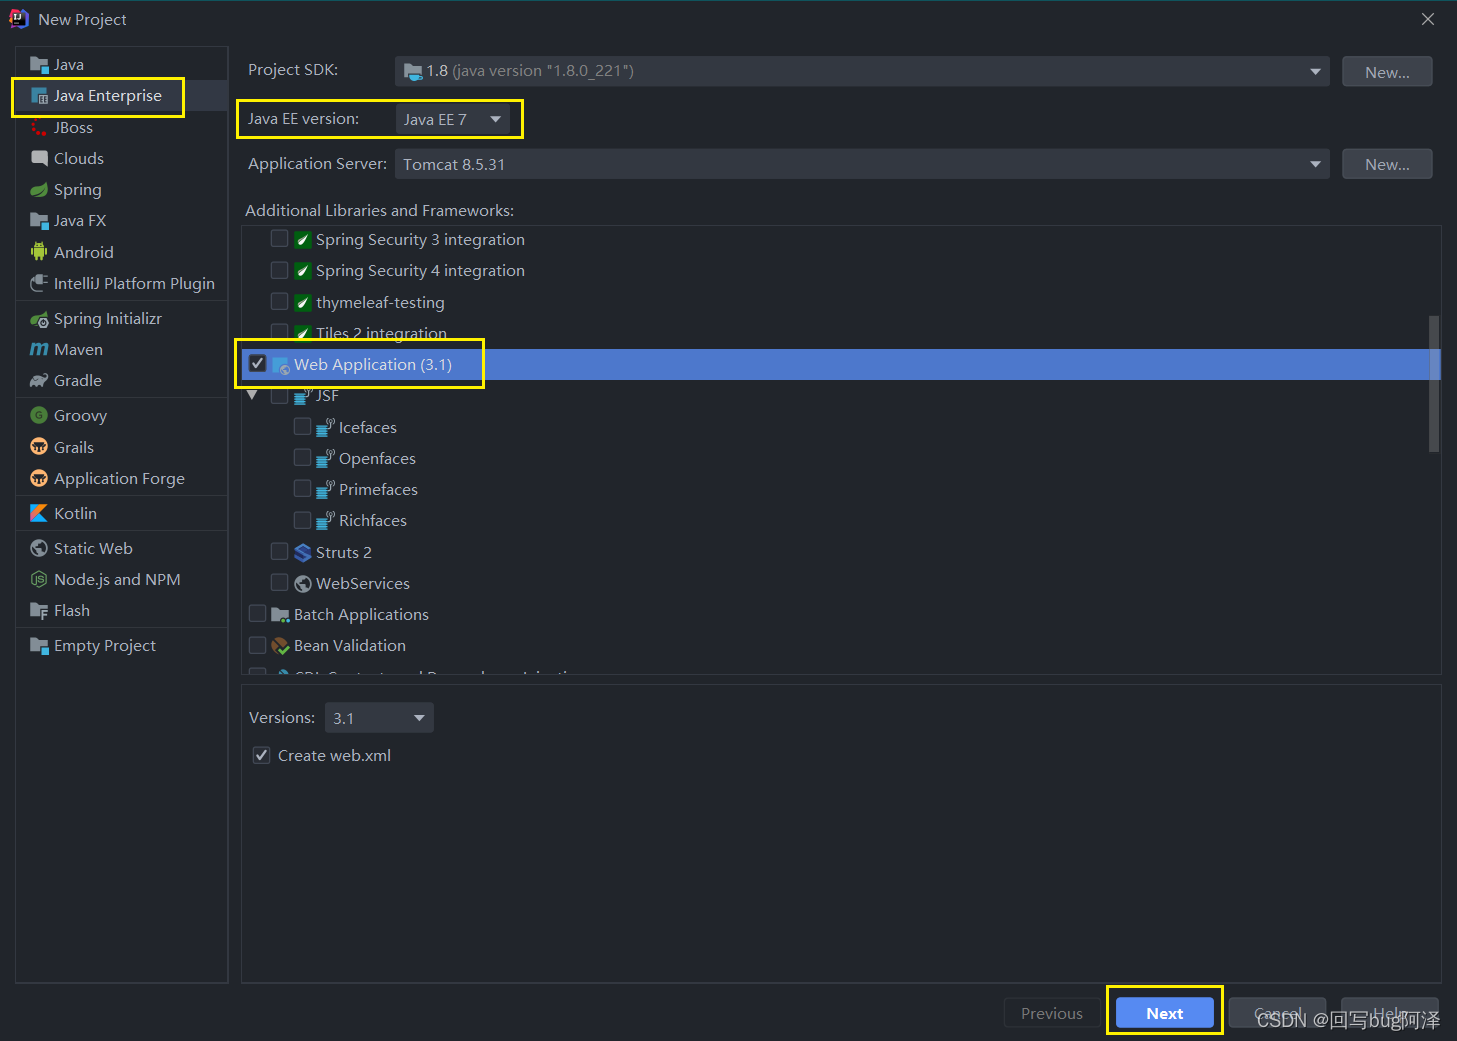Click the Previous button
Image resolution: width=1457 pixels, height=1041 pixels.
[x=1052, y=1013]
